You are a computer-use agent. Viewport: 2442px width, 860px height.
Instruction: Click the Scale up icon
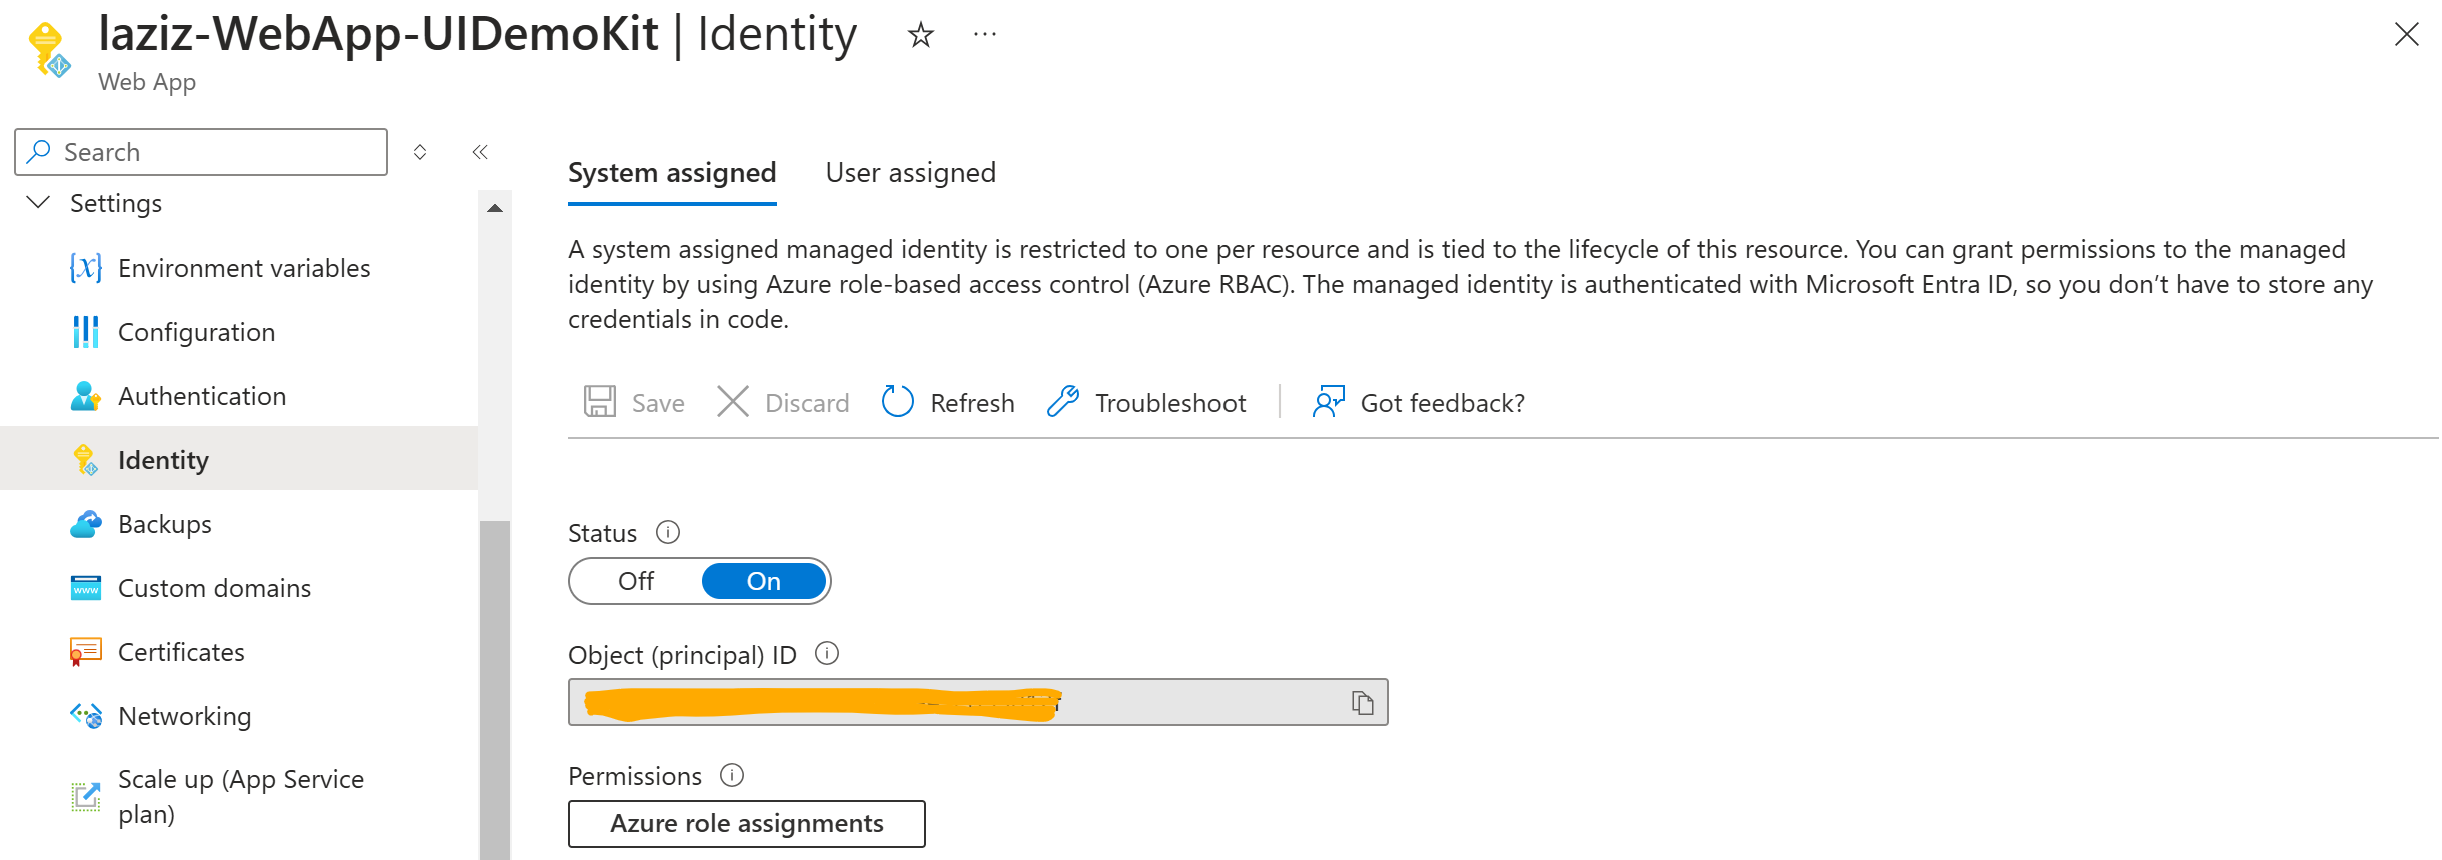point(86,796)
